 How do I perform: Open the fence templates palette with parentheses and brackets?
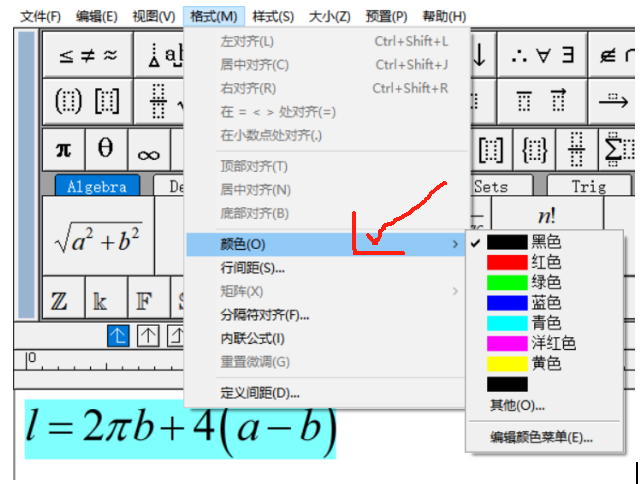coord(88,101)
